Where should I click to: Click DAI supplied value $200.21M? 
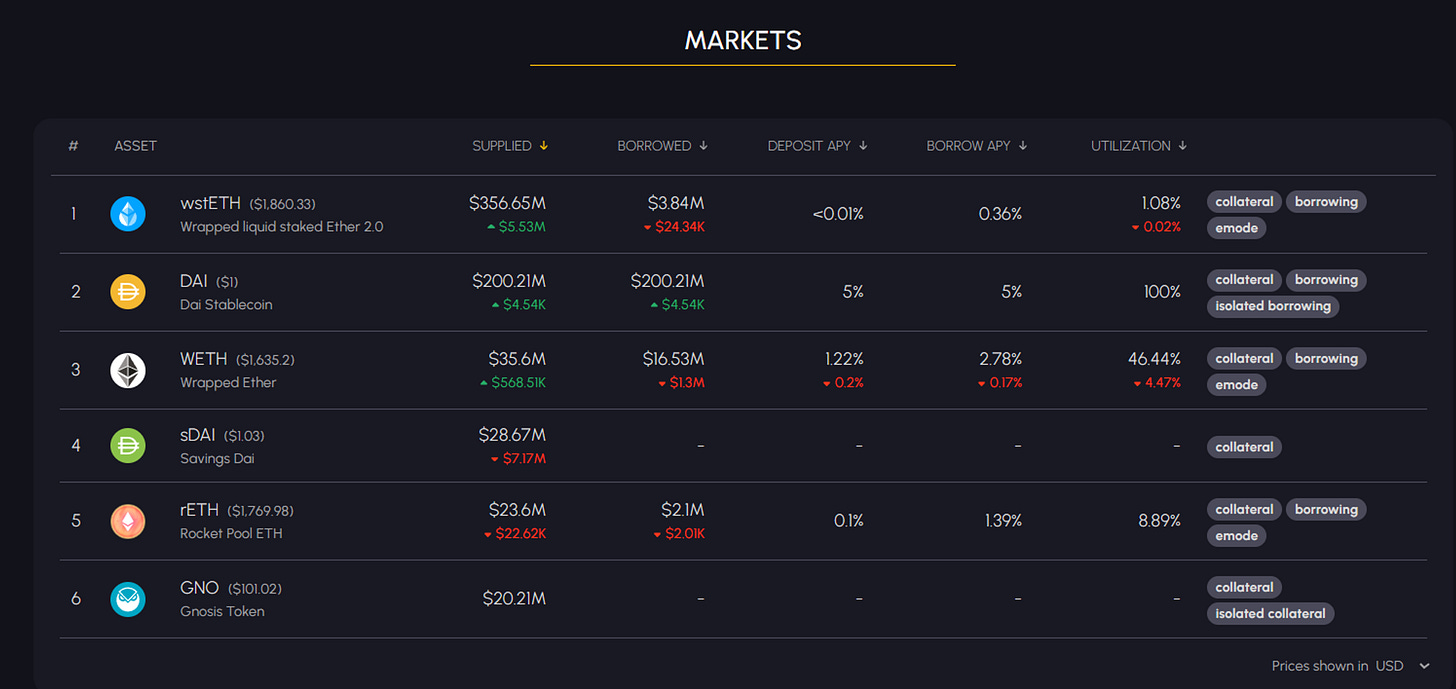(509, 281)
